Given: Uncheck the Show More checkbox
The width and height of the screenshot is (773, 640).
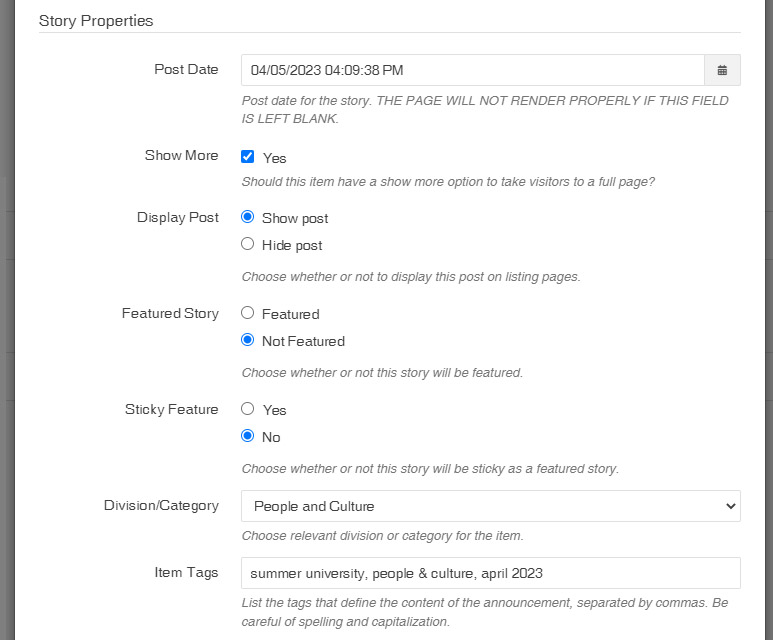Looking at the screenshot, I should pos(247,157).
